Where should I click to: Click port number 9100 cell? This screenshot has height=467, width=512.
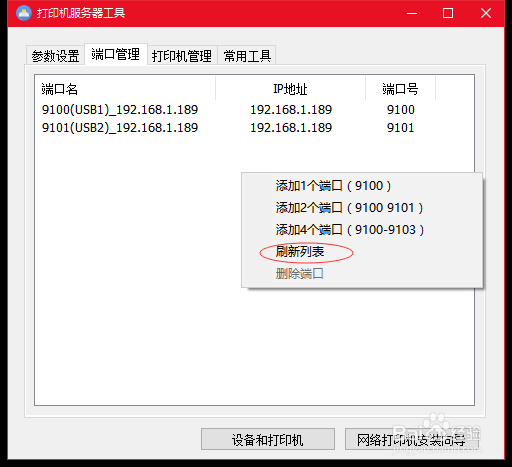click(x=401, y=110)
